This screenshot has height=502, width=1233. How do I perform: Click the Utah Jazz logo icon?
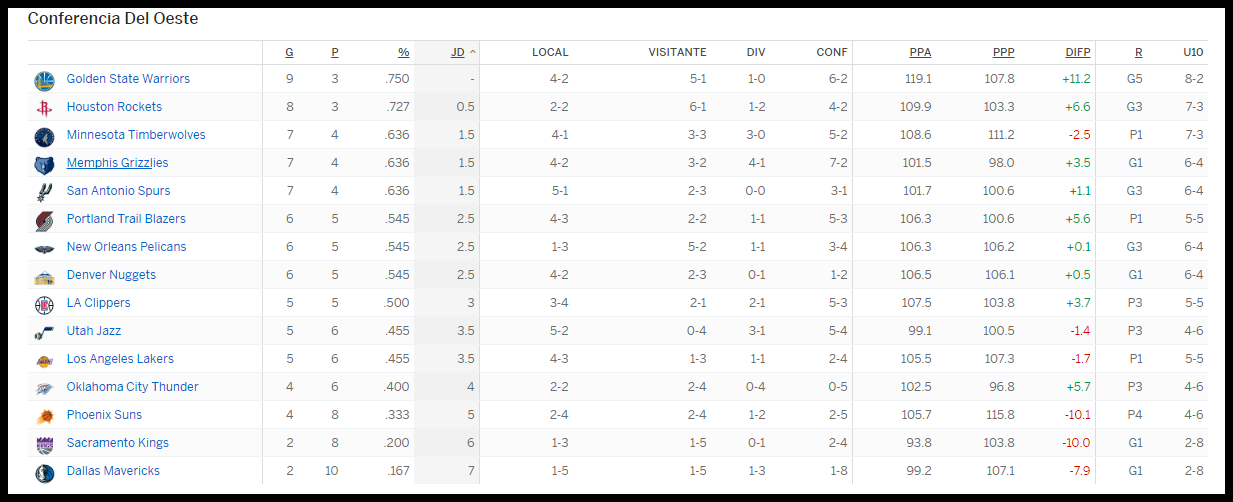tap(44, 332)
